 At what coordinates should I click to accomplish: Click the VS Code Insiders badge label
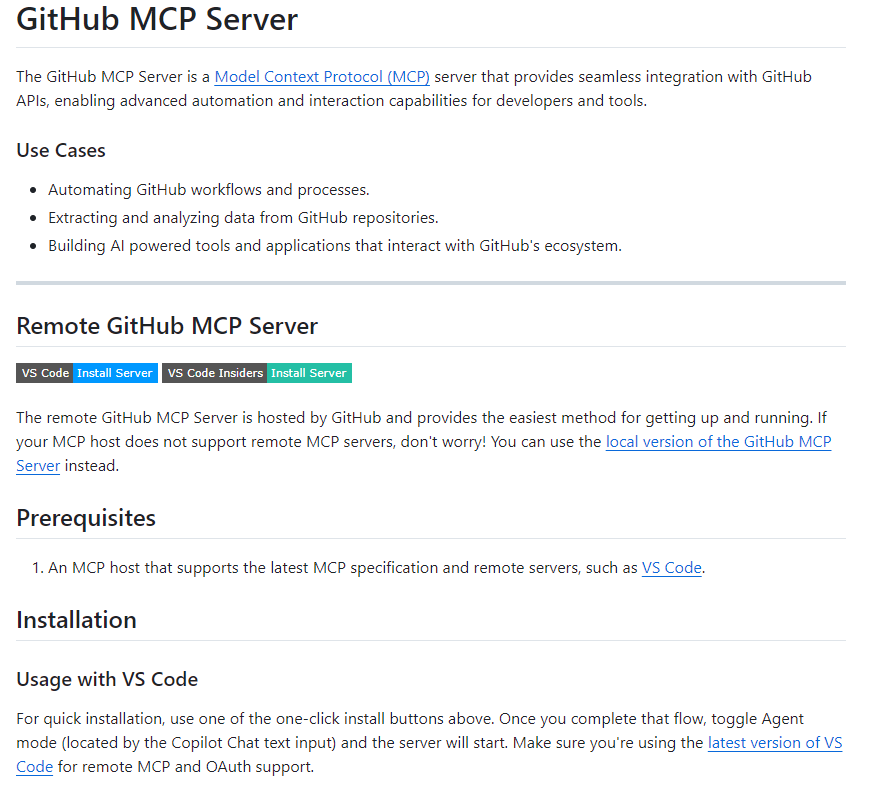(215, 373)
